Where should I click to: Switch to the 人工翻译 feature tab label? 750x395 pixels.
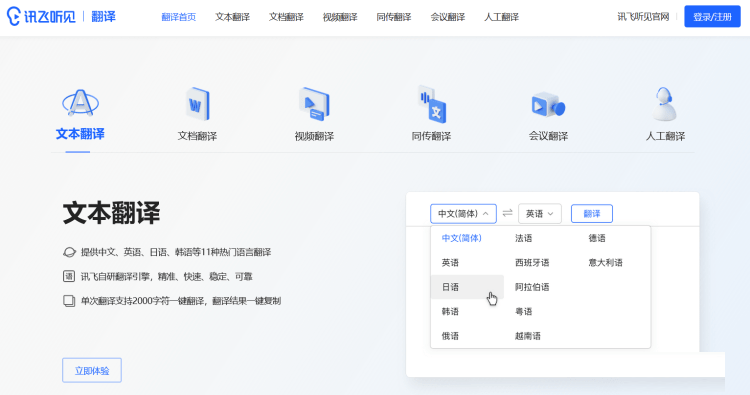pos(665,136)
